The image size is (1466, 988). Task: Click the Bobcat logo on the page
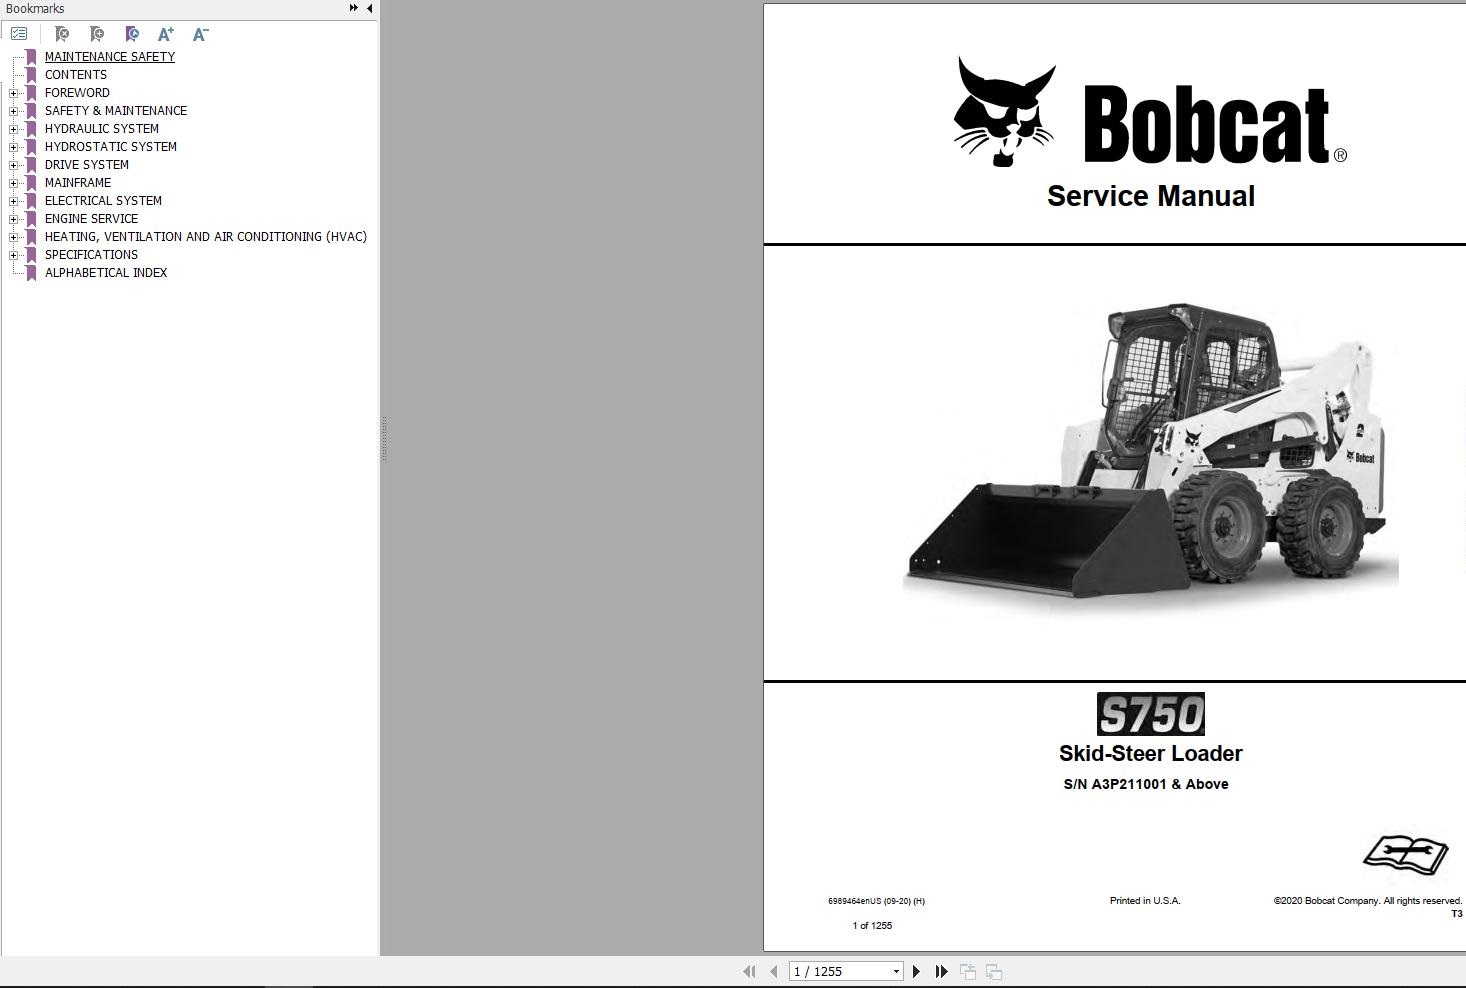click(1150, 112)
